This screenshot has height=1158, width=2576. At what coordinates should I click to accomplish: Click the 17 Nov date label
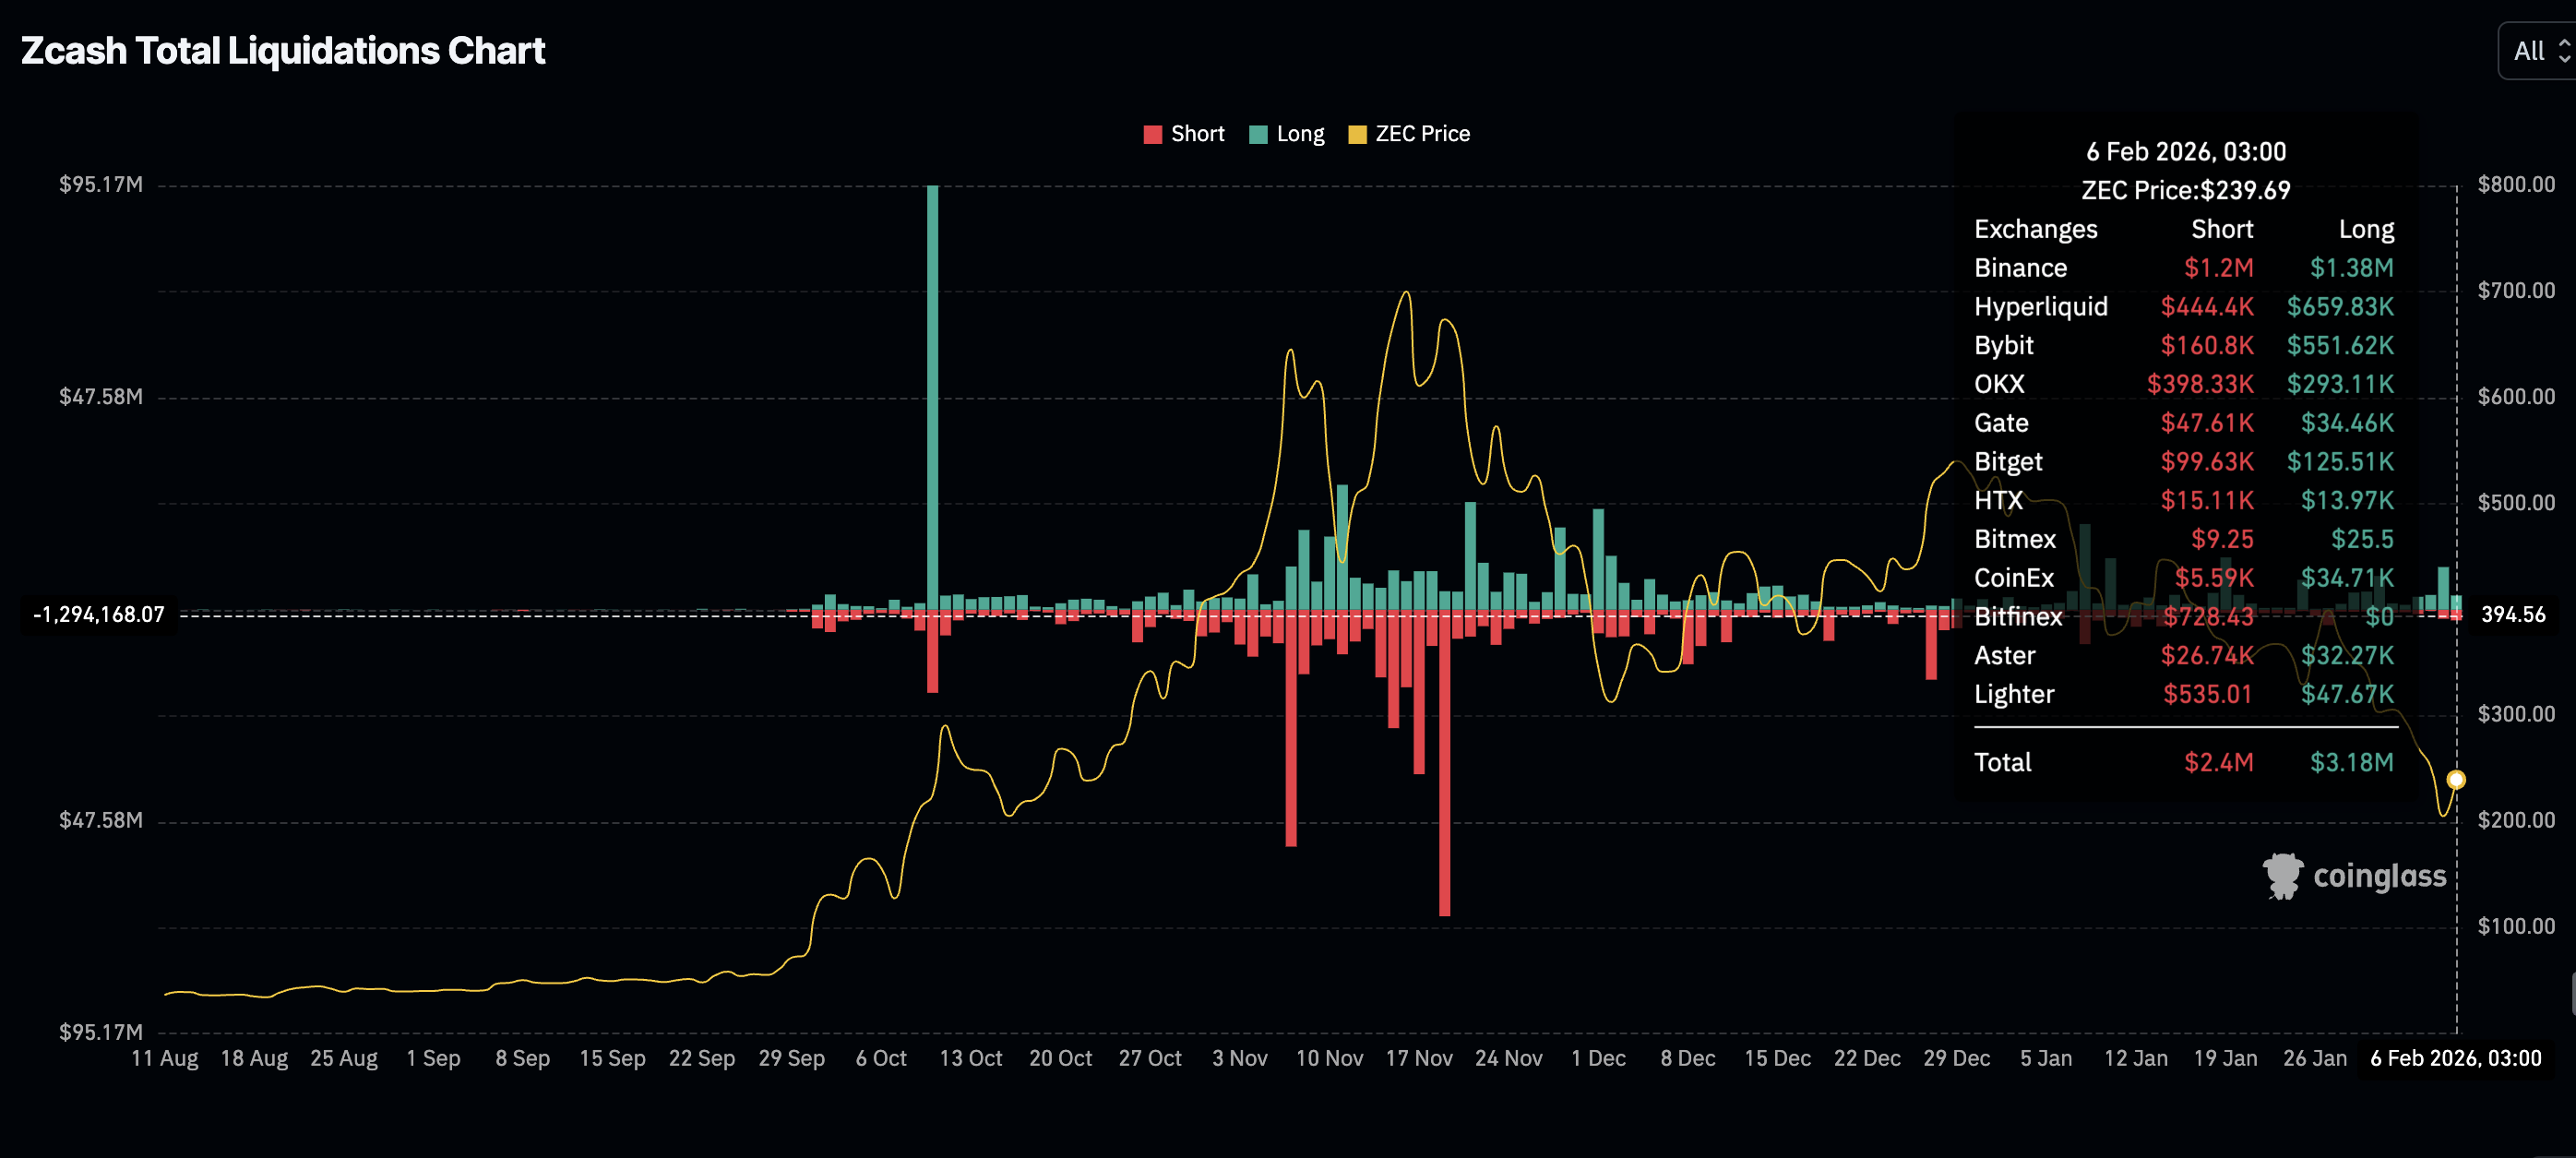(1418, 1058)
